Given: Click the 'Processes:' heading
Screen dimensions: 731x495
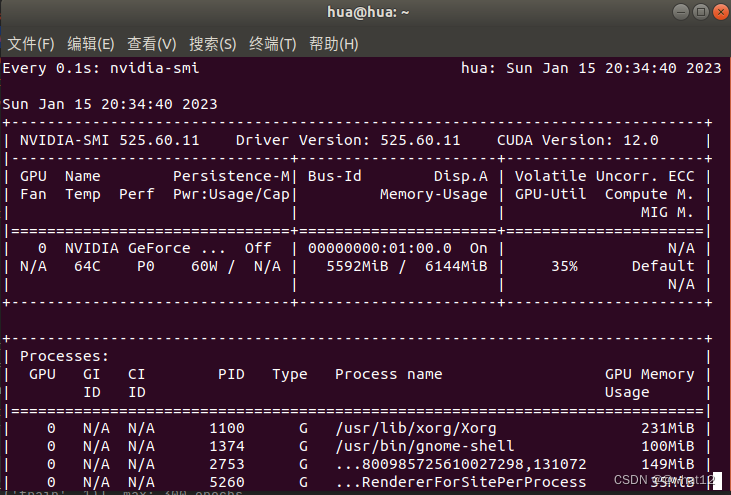Looking at the screenshot, I should click(x=64, y=357).
